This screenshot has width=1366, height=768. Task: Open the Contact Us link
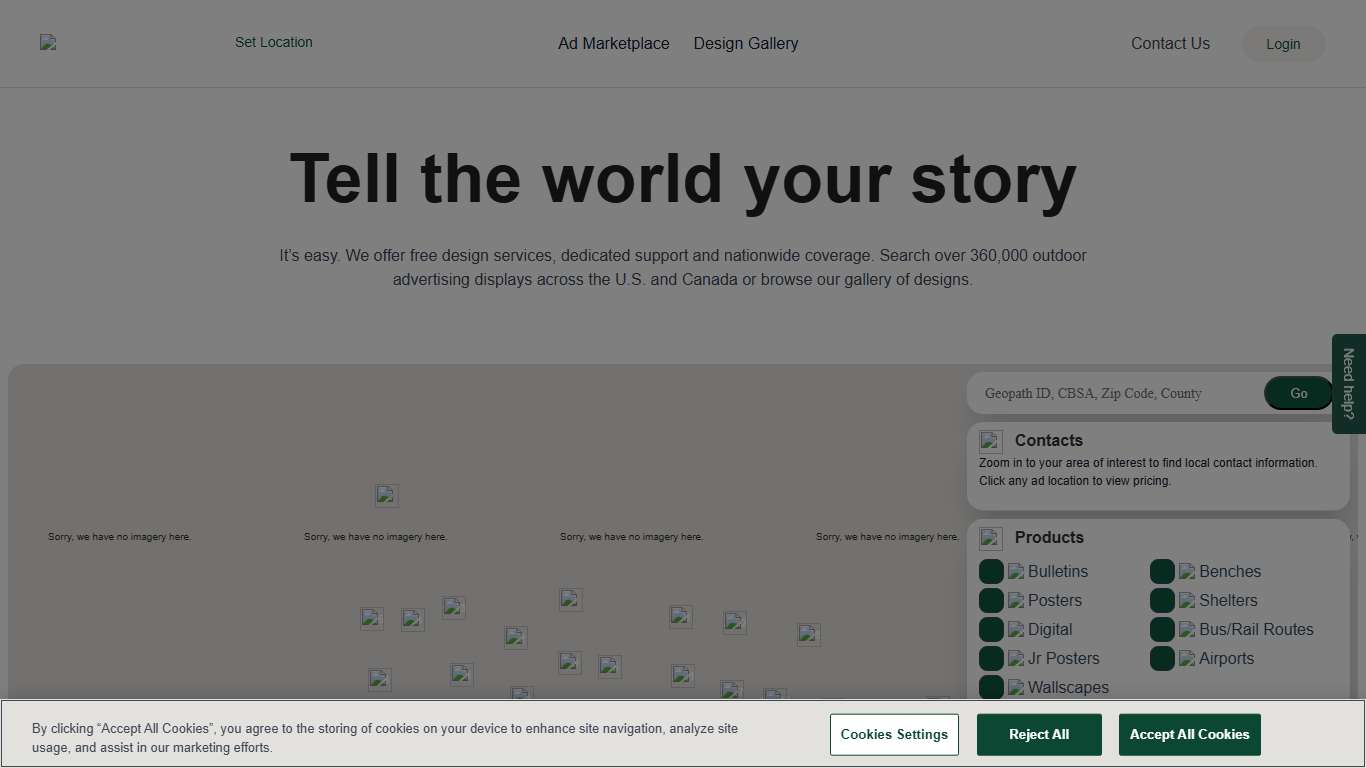1170,44
